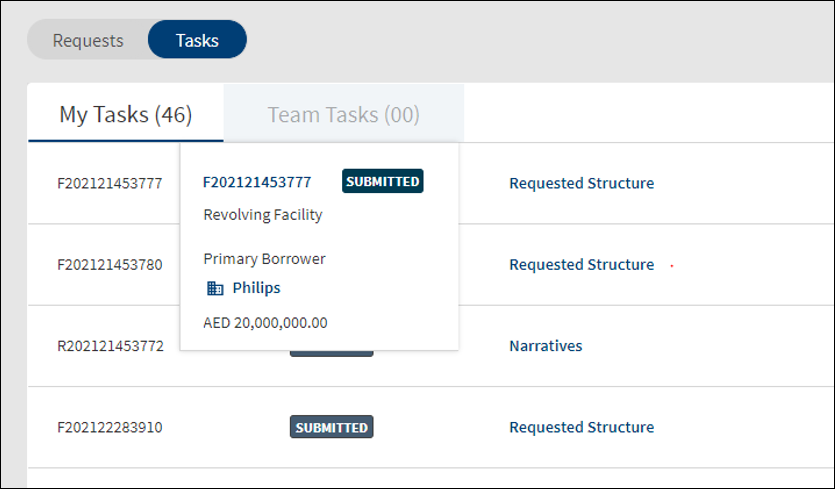Image resolution: width=835 pixels, height=489 pixels.
Task: Select task ID R202121453772 in the list
Action: pyautogui.click(x=110, y=346)
